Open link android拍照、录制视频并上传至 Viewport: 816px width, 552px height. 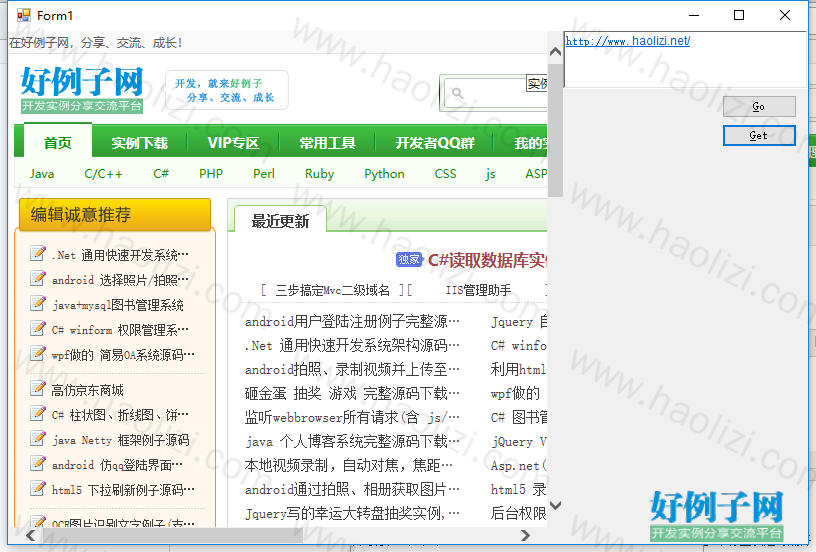point(352,369)
